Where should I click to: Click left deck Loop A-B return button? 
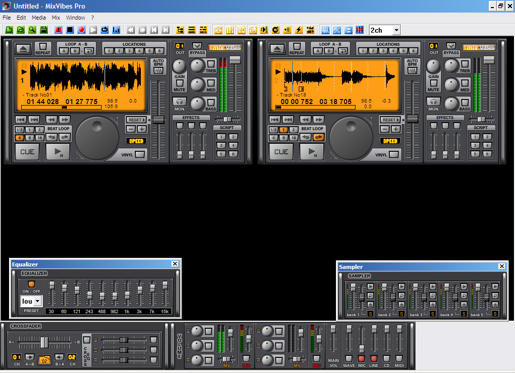click(x=89, y=51)
